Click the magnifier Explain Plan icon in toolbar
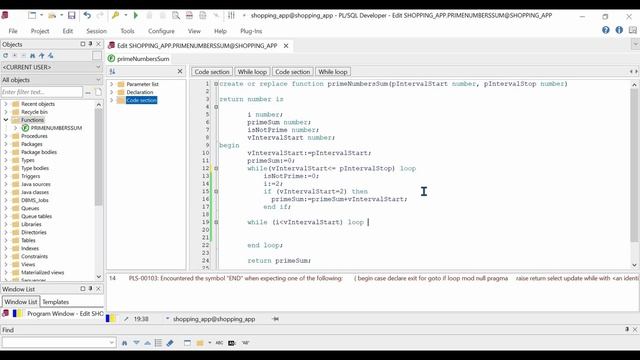 tap(176, 16)
